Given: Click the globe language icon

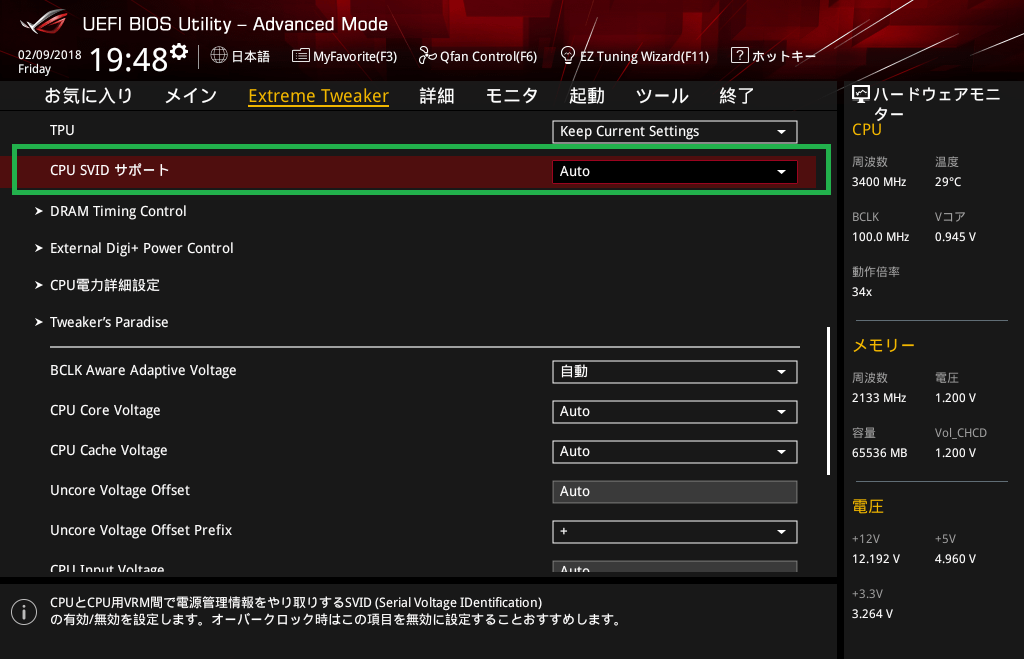Looking at the screenshot, I should [219, 56].
